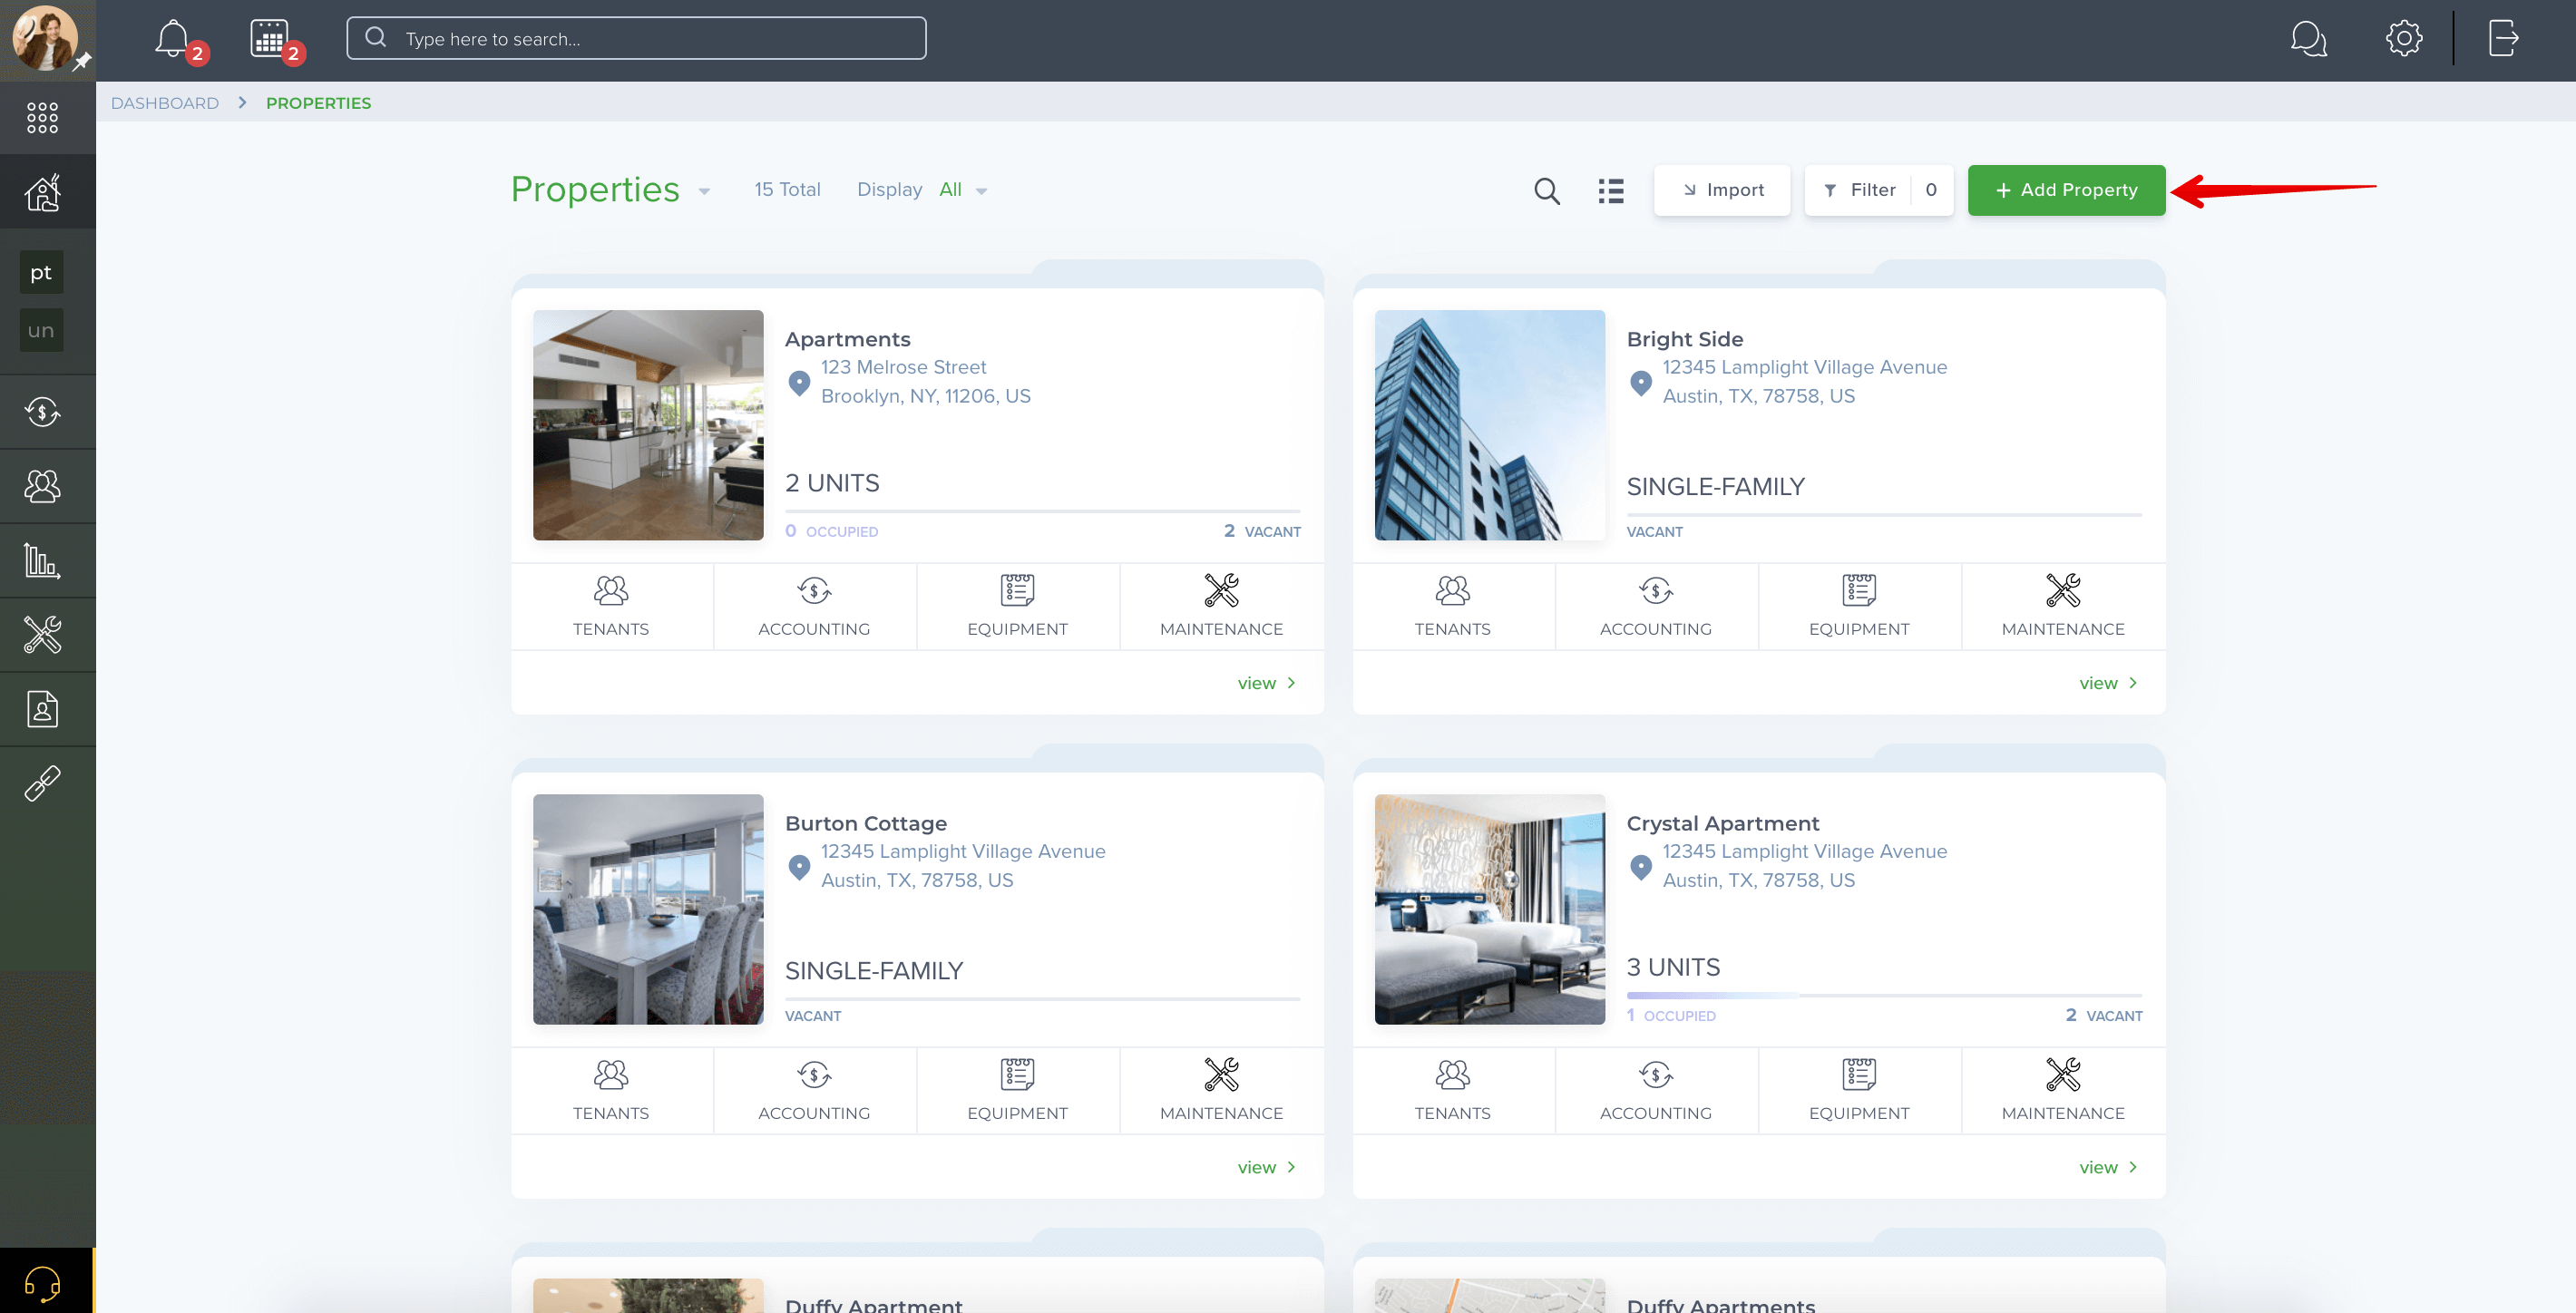Open the Reports chart icon in sidebar

(x=42, y=560)
